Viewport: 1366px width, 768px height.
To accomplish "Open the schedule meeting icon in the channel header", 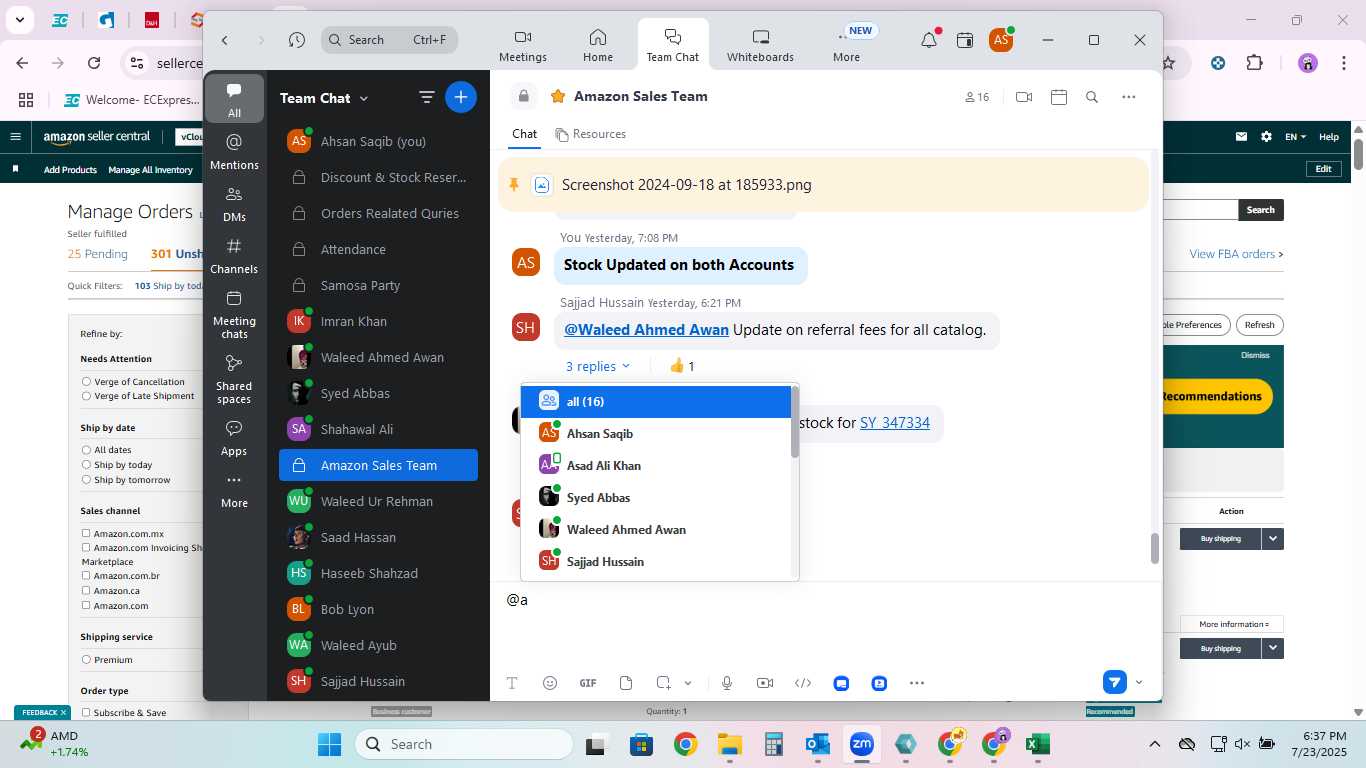I will click(x=1059, y=97).
